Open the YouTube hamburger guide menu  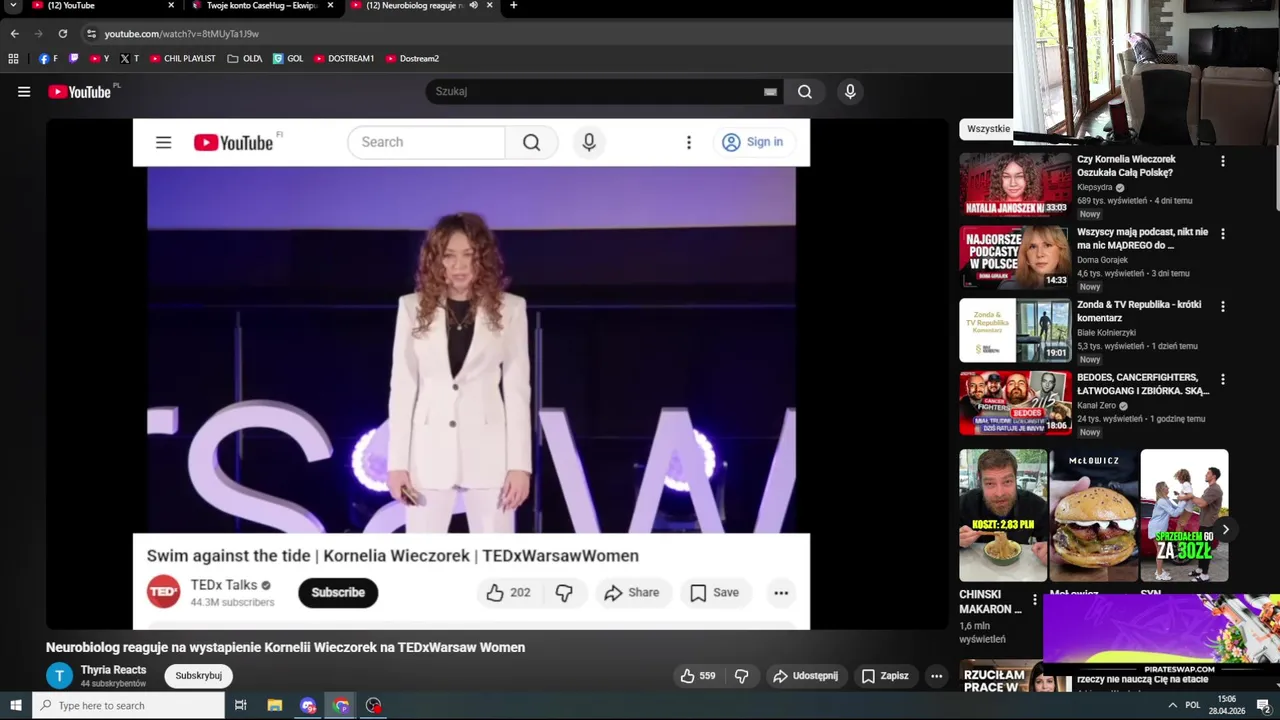(x=24, y=92)
